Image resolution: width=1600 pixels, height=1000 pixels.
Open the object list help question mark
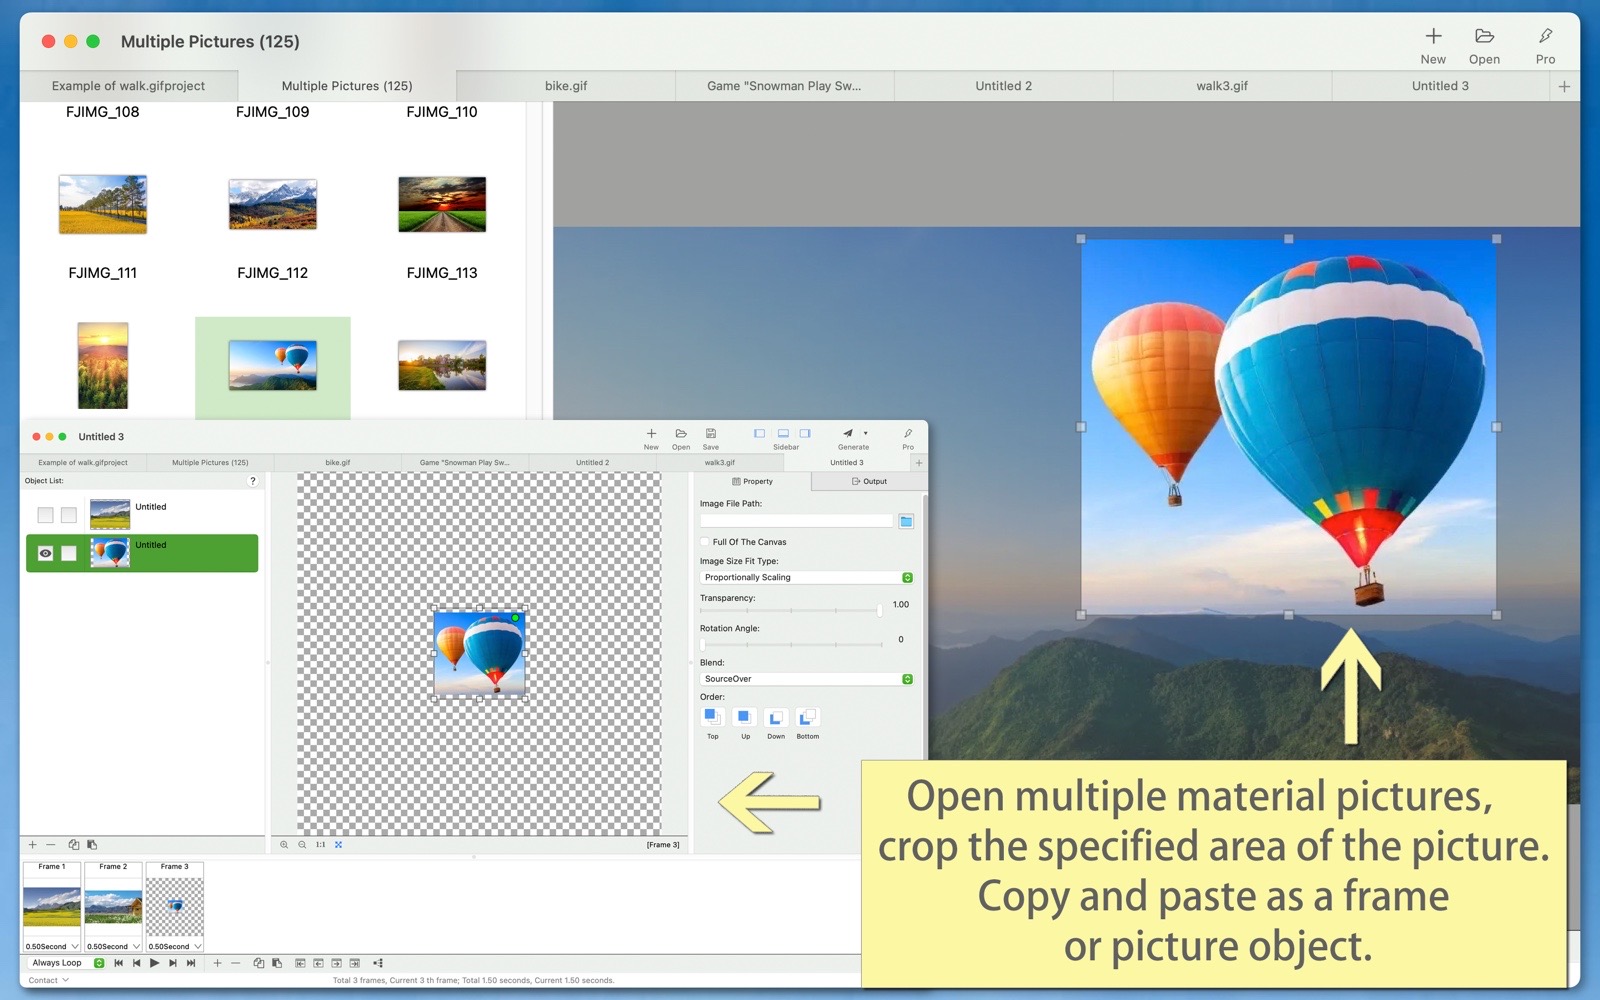[x=253, y=481]
